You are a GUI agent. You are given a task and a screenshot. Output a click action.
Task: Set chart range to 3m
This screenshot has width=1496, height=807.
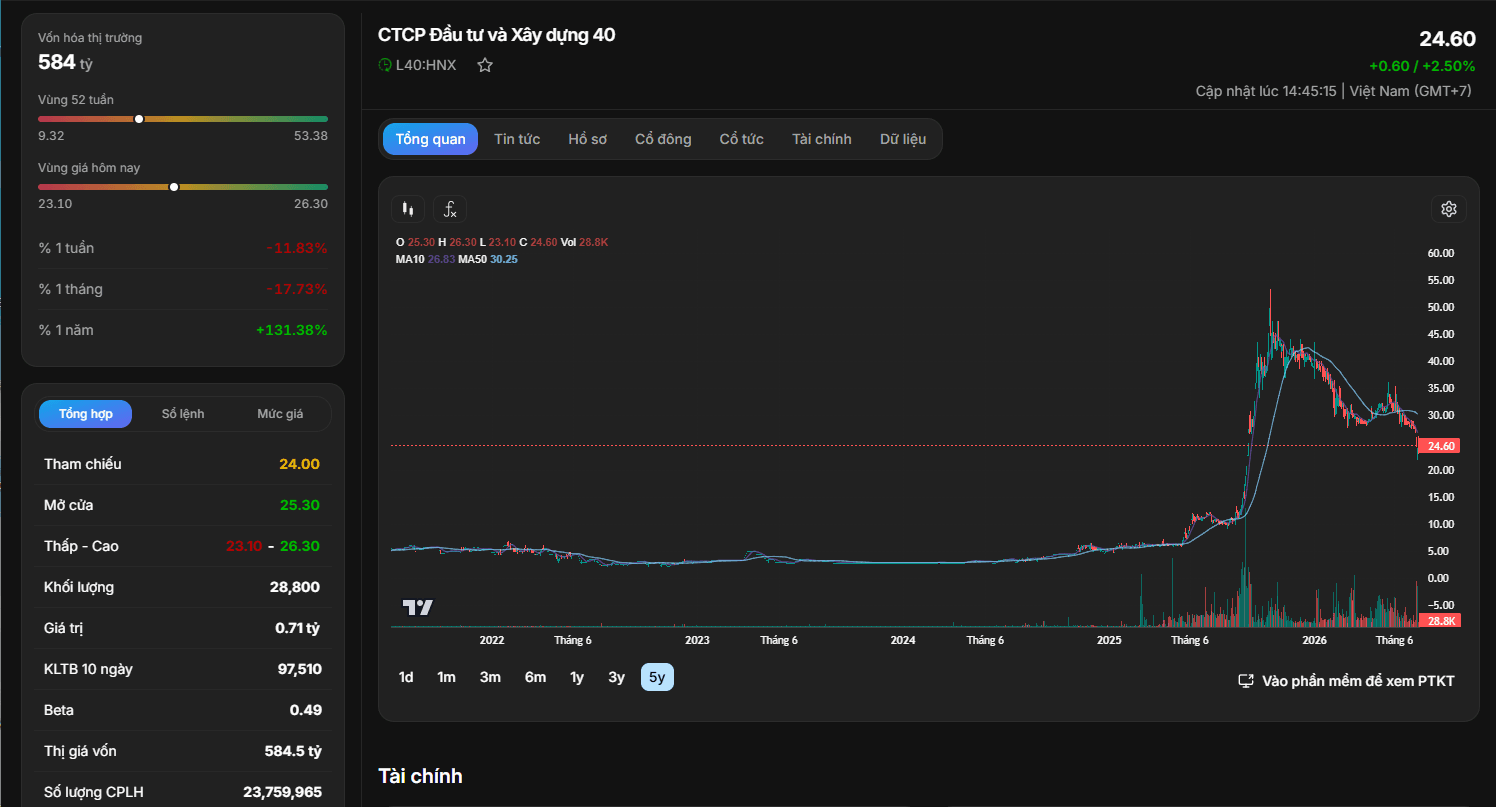490,677
